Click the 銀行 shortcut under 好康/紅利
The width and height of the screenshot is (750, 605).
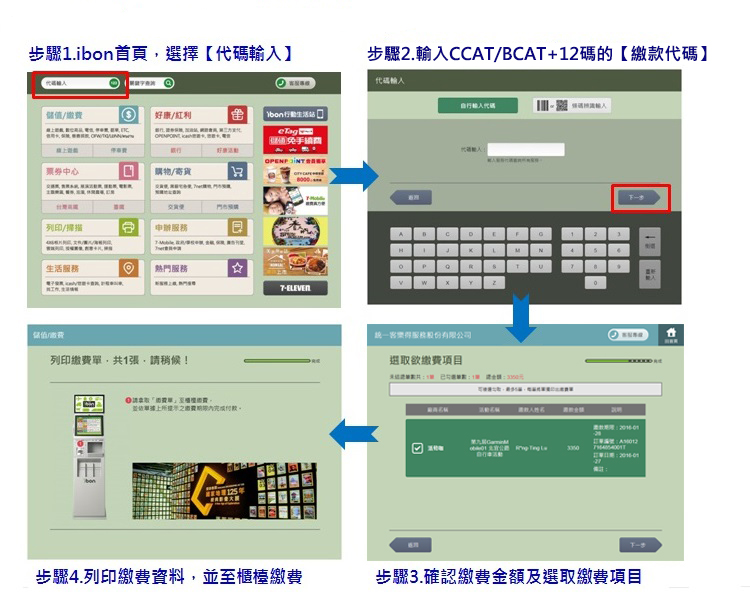pos(176,150)
